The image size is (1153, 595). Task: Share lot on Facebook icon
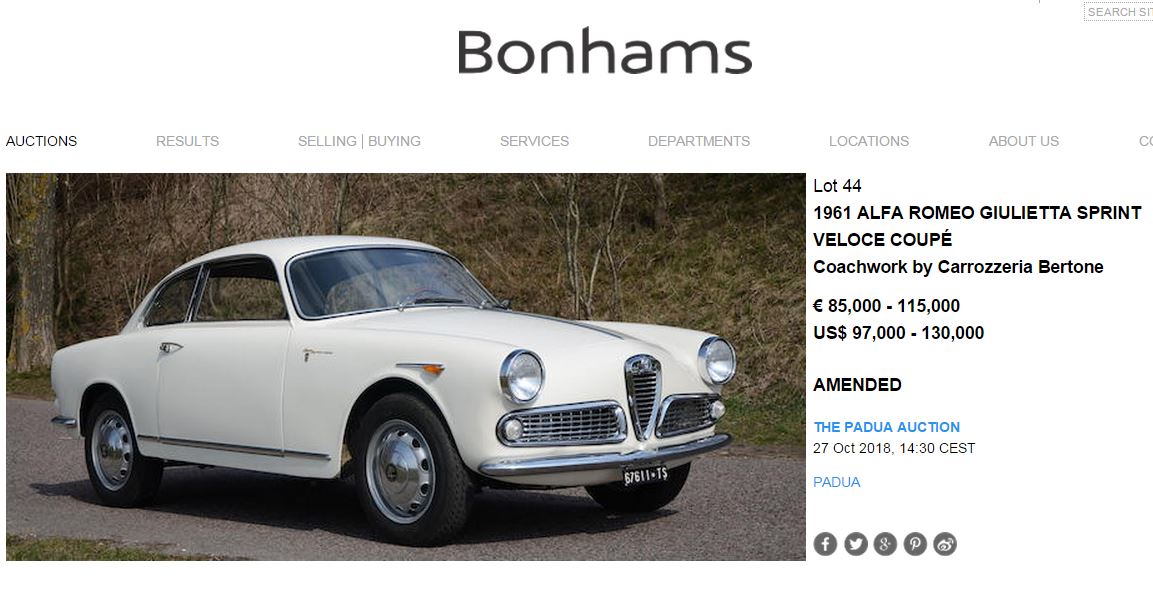[825, 544]
